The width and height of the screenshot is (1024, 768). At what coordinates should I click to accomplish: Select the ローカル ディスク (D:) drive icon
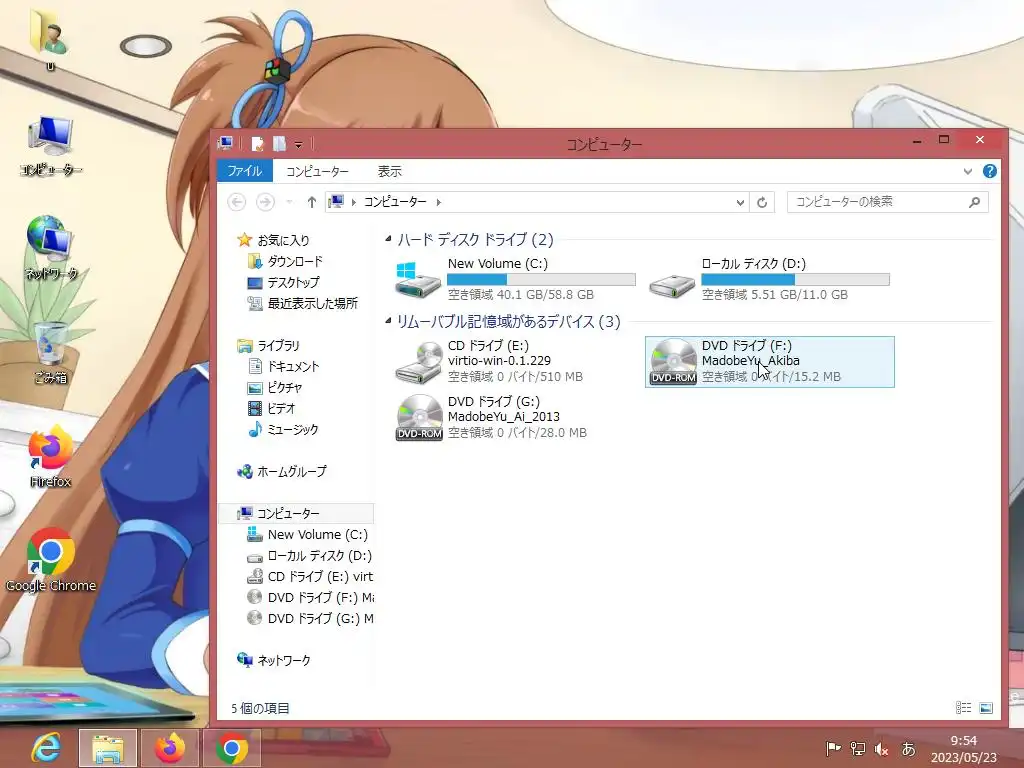click(671, 285)
